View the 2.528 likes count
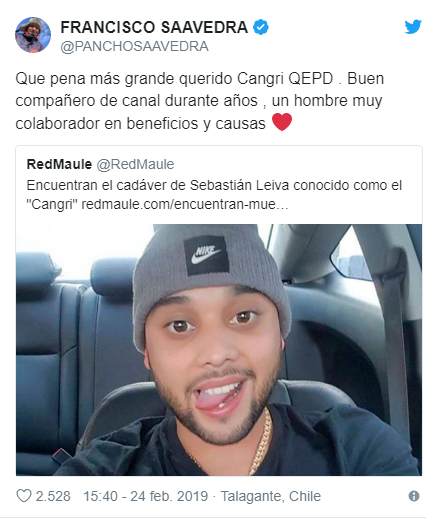 point(53,496)
